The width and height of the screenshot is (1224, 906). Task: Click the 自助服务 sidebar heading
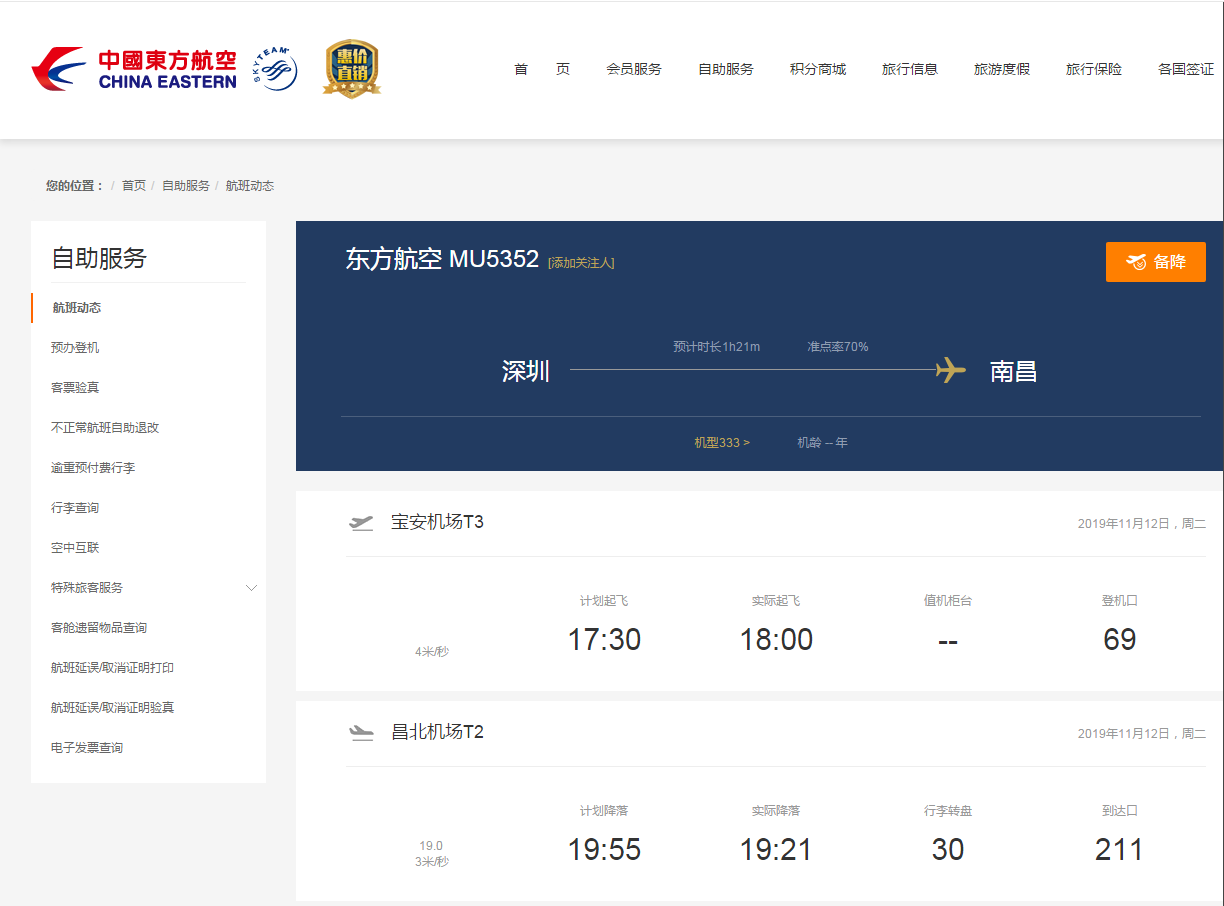[x=99, y=258]
